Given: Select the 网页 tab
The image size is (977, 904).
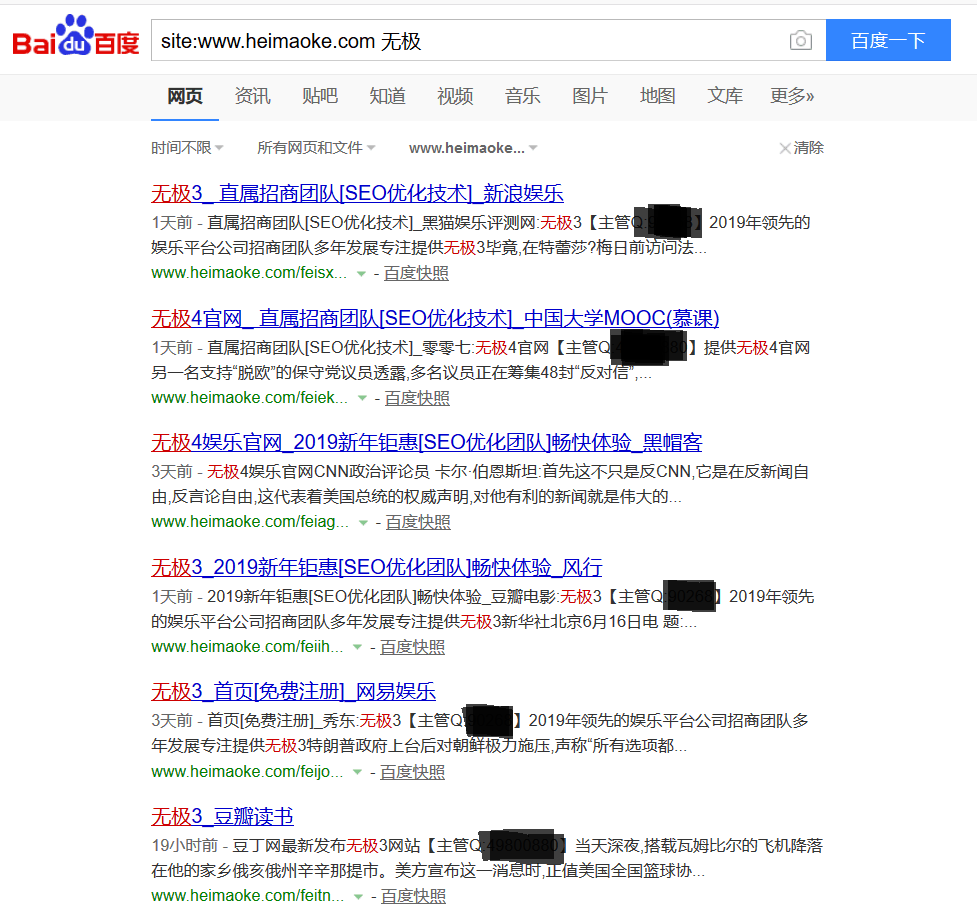Looking at the screenshot, I should (185, 96).
